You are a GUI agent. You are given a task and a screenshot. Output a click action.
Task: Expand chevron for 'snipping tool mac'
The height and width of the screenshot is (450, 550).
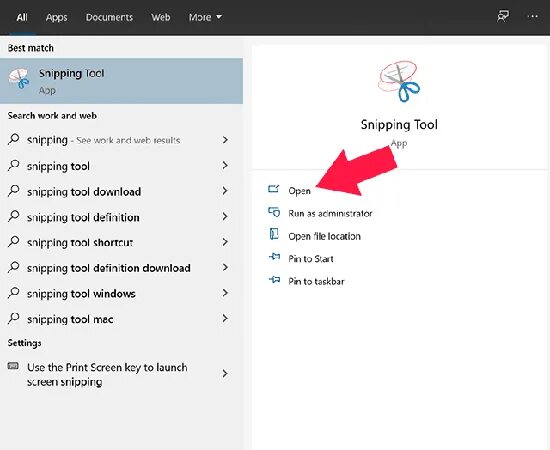(225, 318)
